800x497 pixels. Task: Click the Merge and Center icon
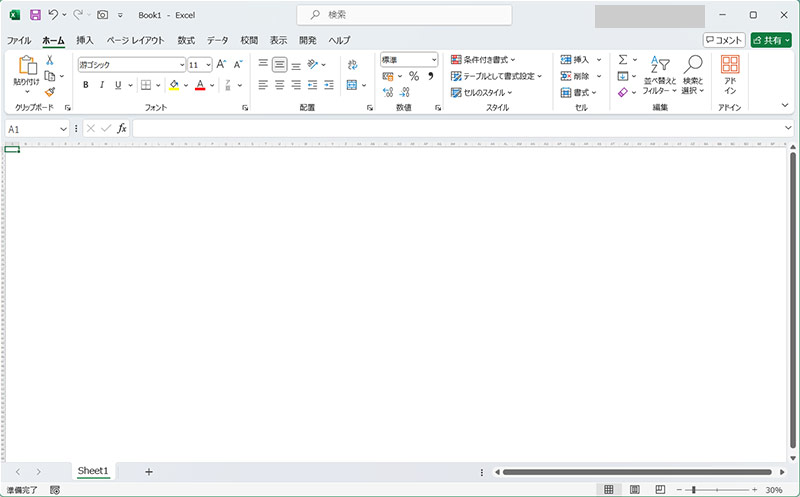[352, 85]
